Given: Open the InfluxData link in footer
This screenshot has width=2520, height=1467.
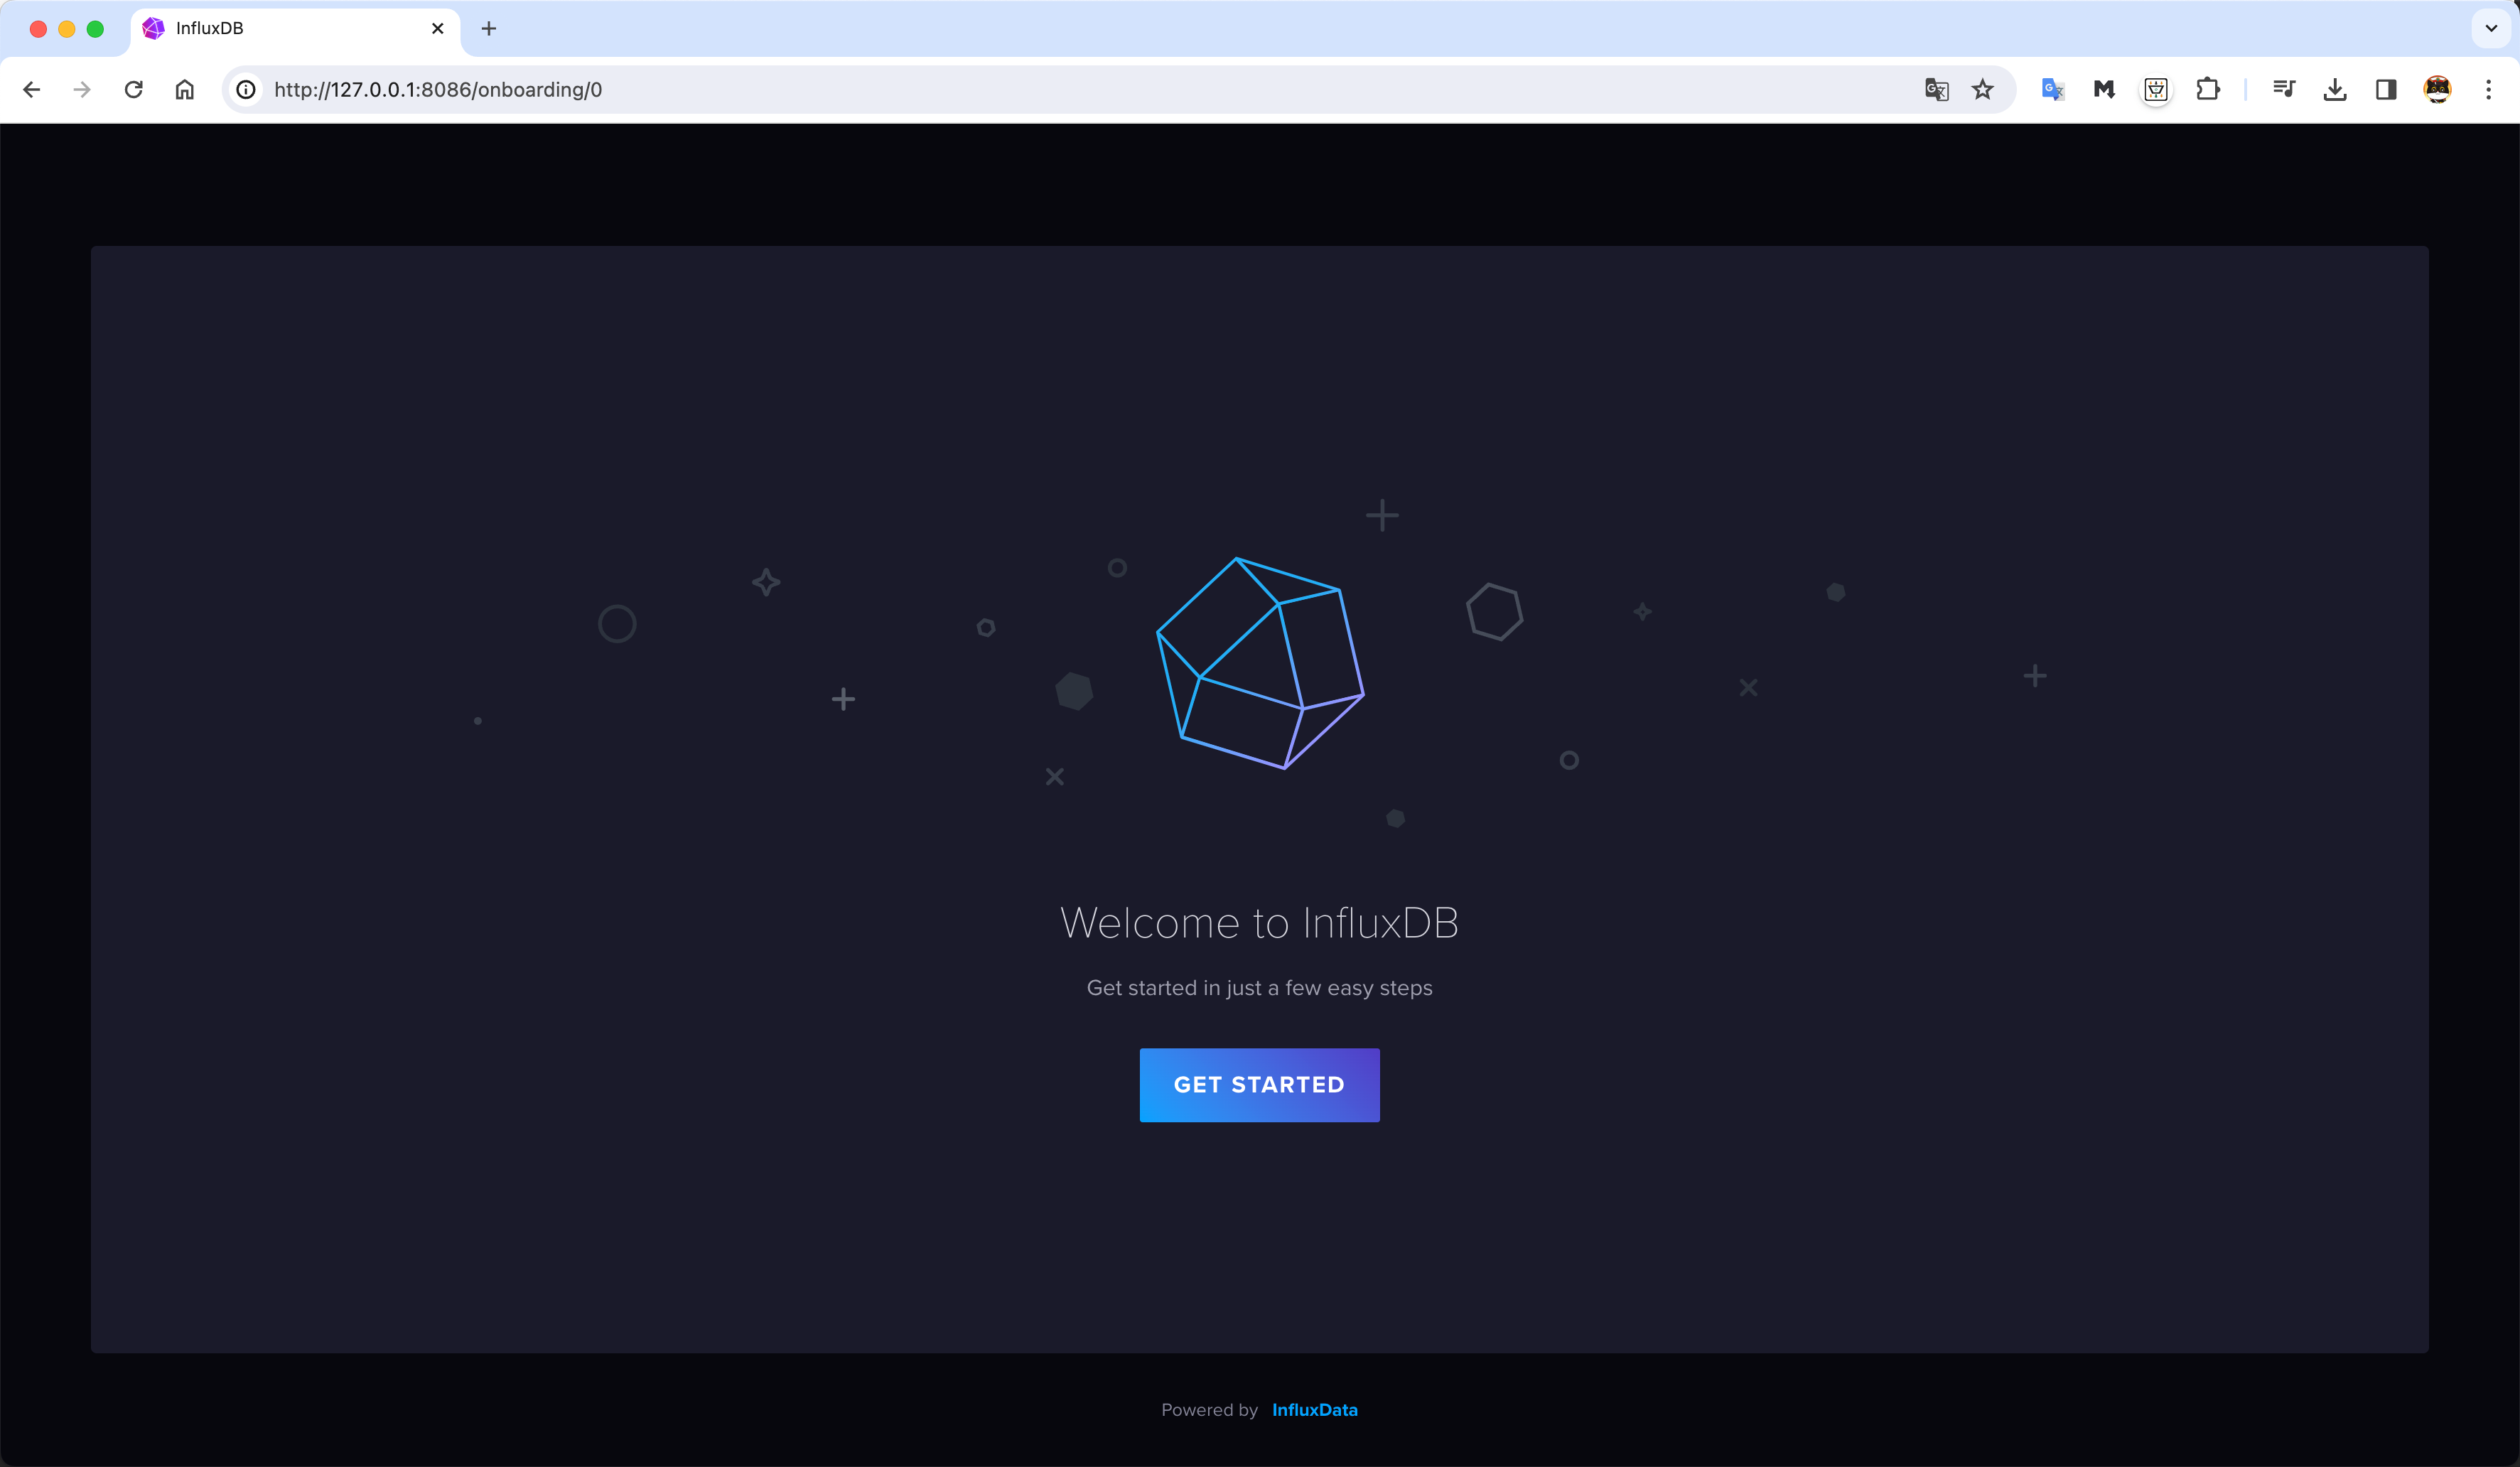Looking at the screenshot, I should click(x=1314, y=1410).
